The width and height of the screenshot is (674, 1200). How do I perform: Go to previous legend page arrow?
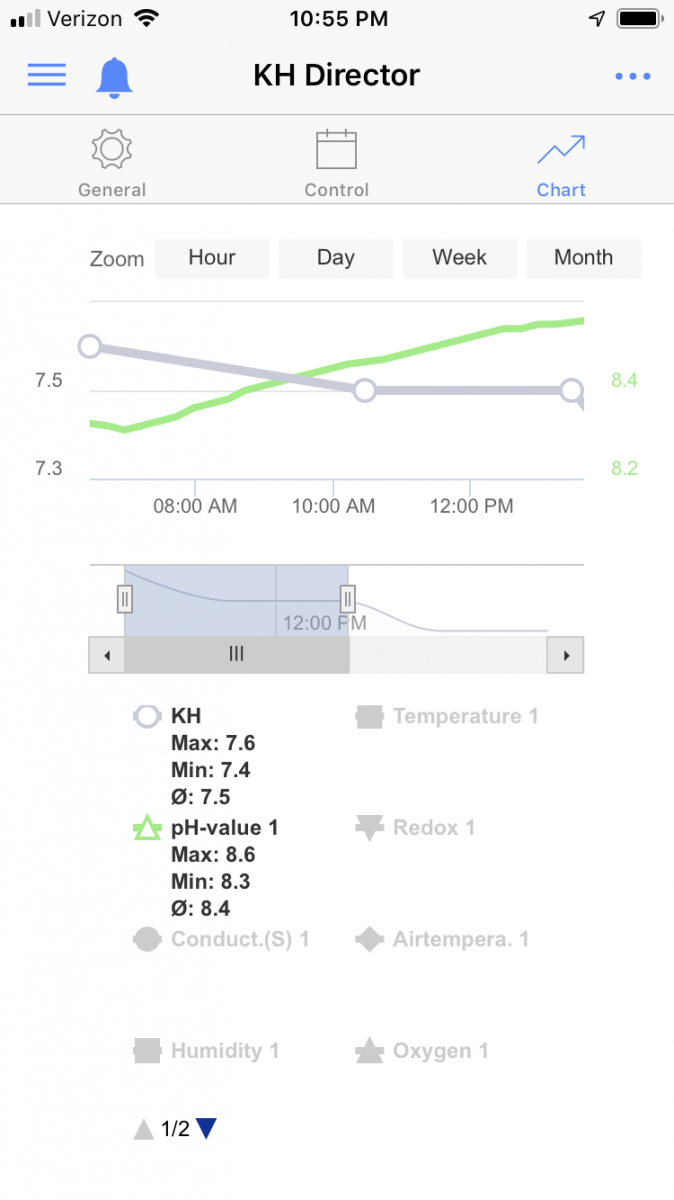(144, 1129)
